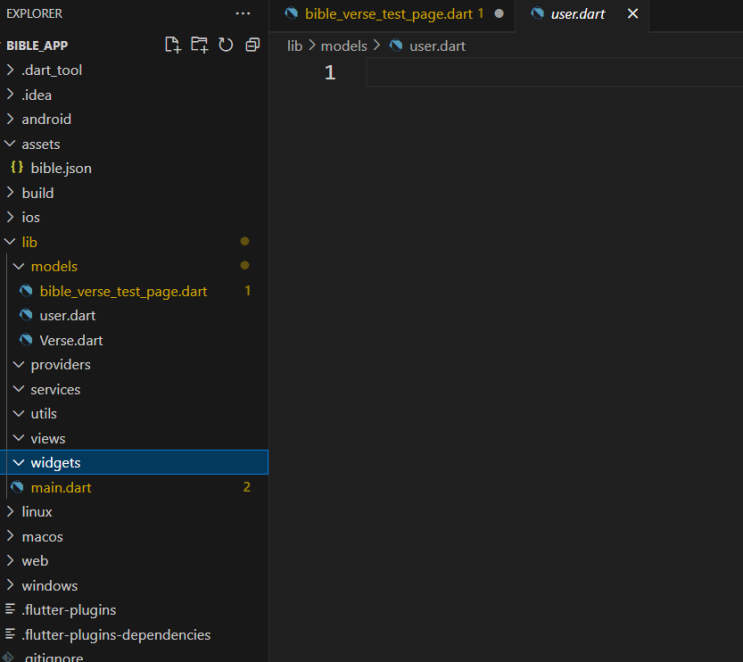
Task: Expand the android folder
Action: [135, 119]
